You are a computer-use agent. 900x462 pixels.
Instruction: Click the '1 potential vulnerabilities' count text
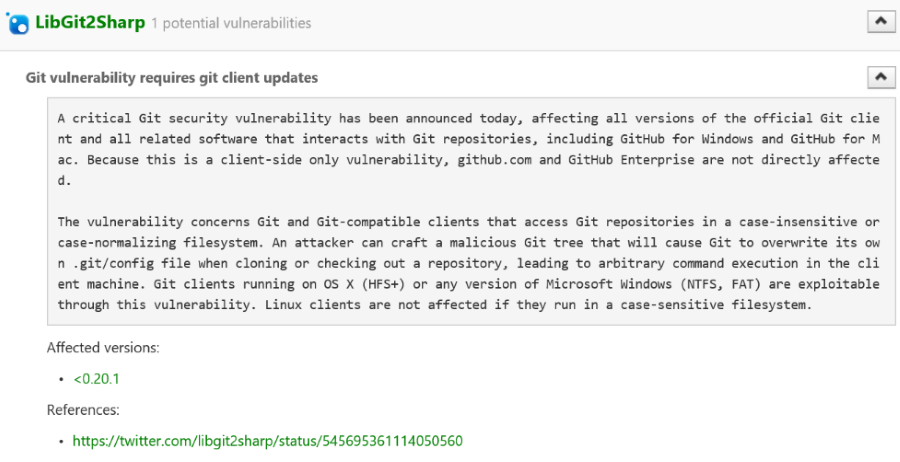(x=231, y=23)
